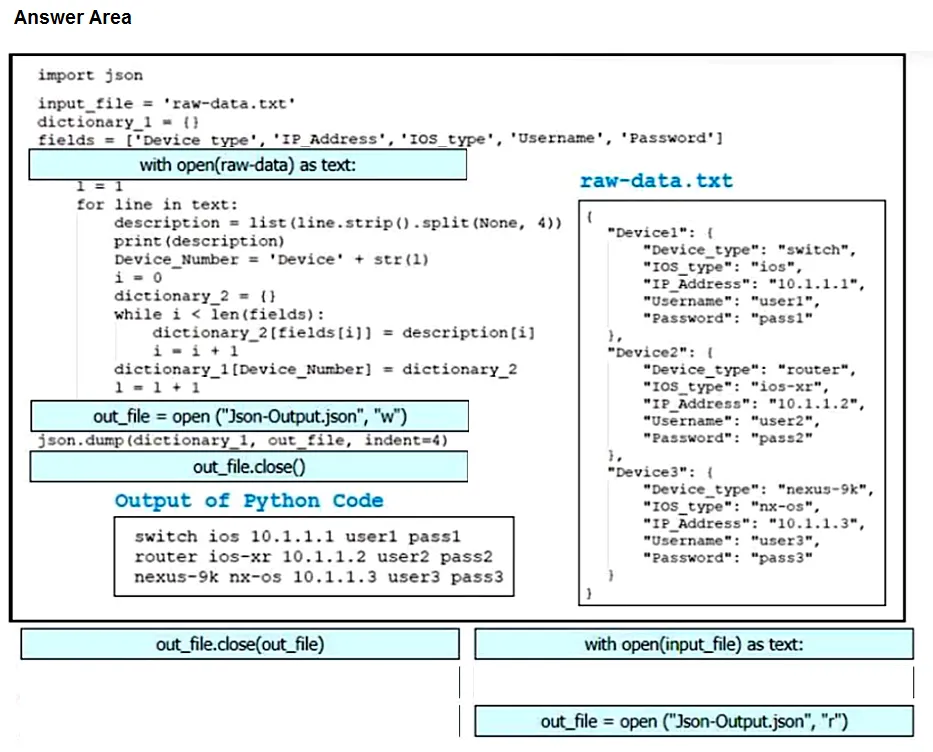
Task: Click the 'print(description)' statement
Action: (x=199, y=241)
